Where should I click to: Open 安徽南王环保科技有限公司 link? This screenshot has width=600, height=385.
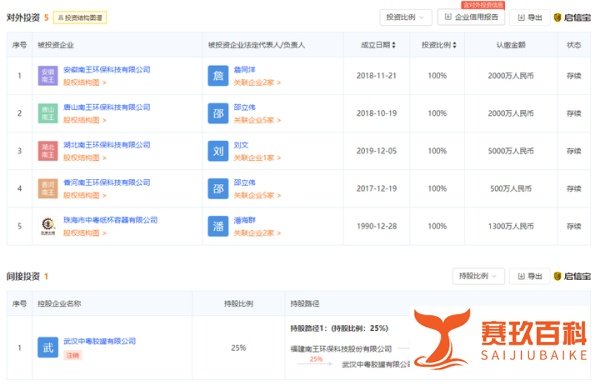(x=107, y=70)
